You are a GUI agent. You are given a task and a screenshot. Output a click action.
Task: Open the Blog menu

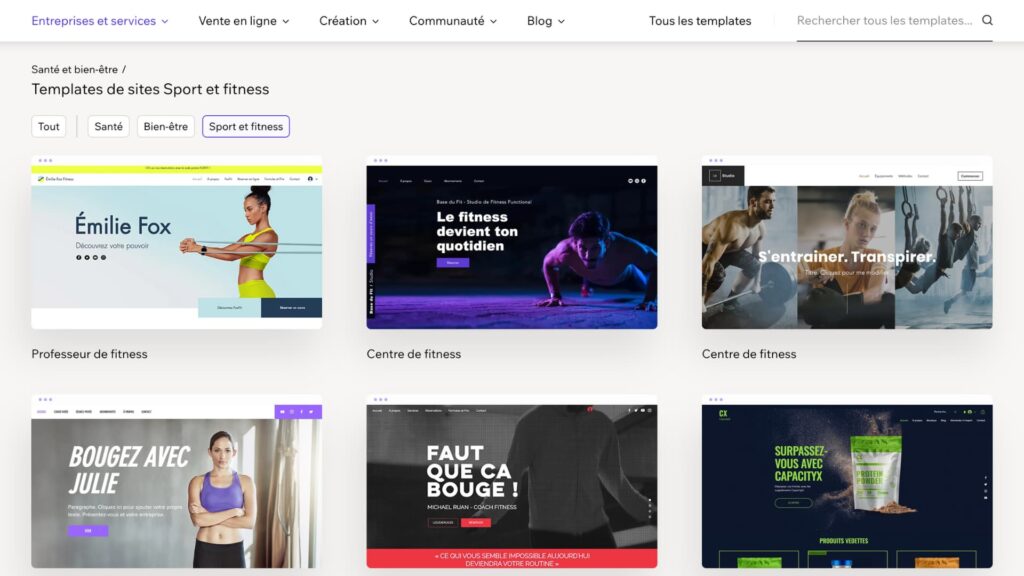[545, 21]
